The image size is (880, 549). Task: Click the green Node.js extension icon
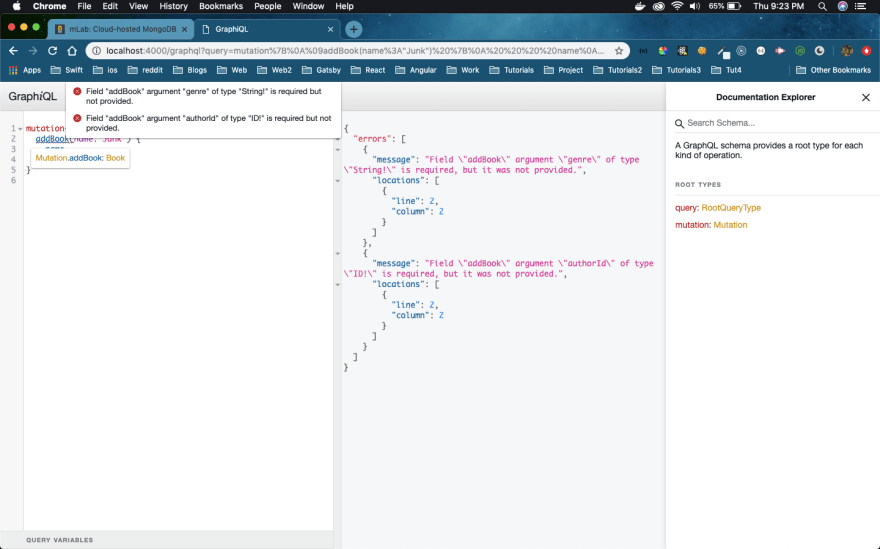coord(800,51)
